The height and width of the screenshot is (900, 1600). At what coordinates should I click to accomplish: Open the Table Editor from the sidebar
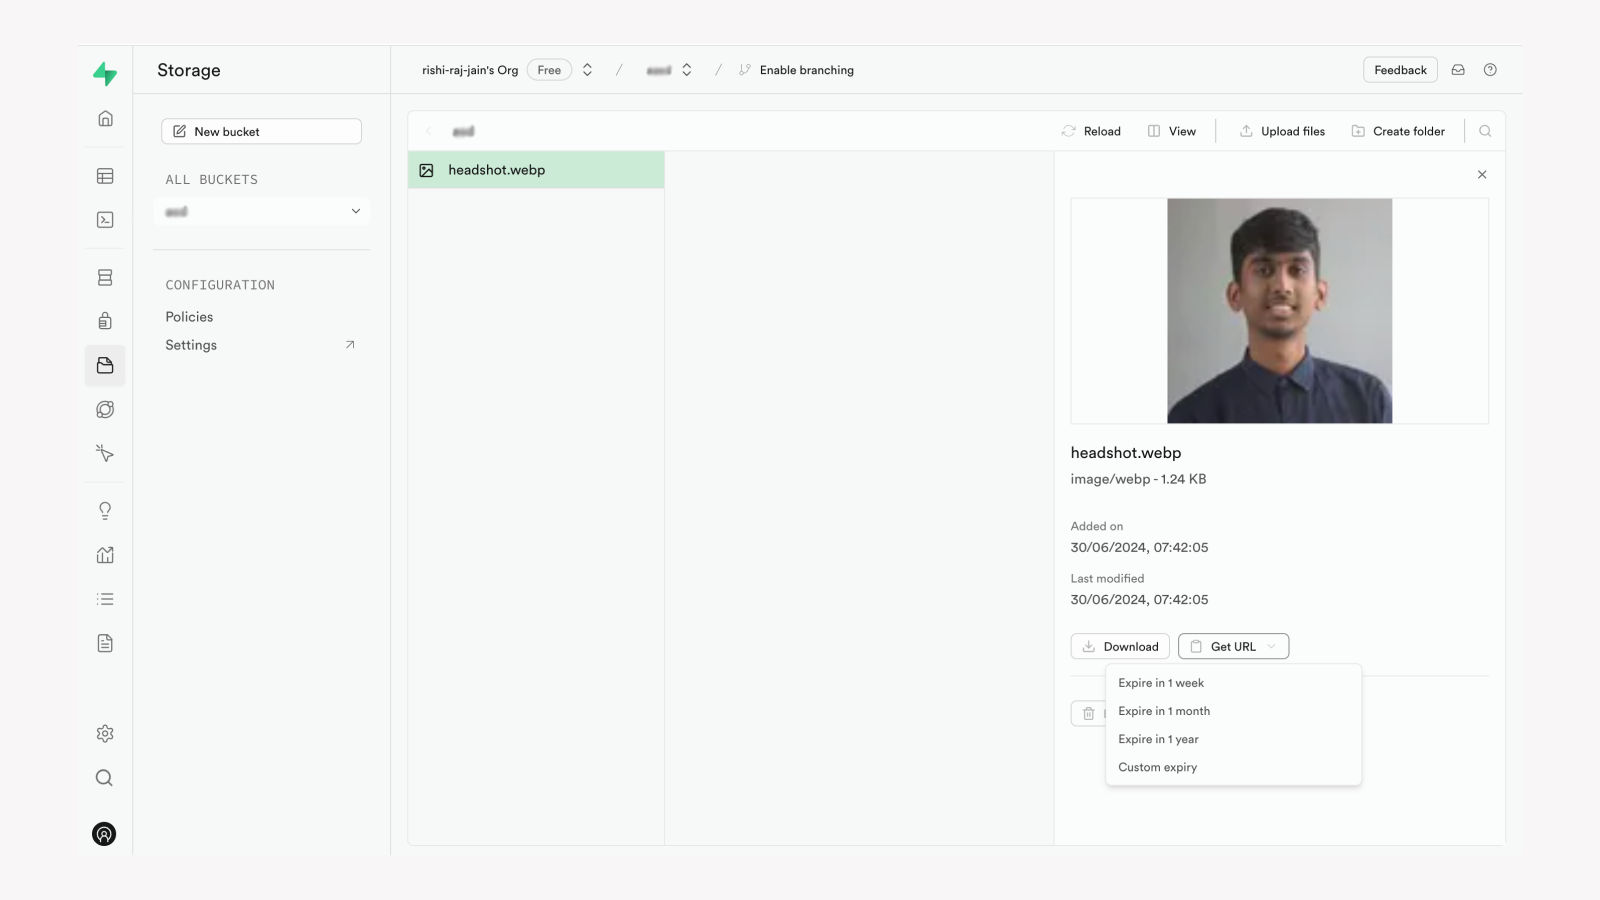point(104,175)
